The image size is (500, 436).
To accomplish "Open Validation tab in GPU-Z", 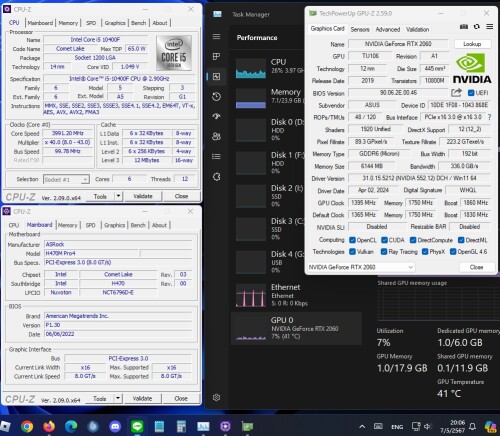I will coord(417,29).
